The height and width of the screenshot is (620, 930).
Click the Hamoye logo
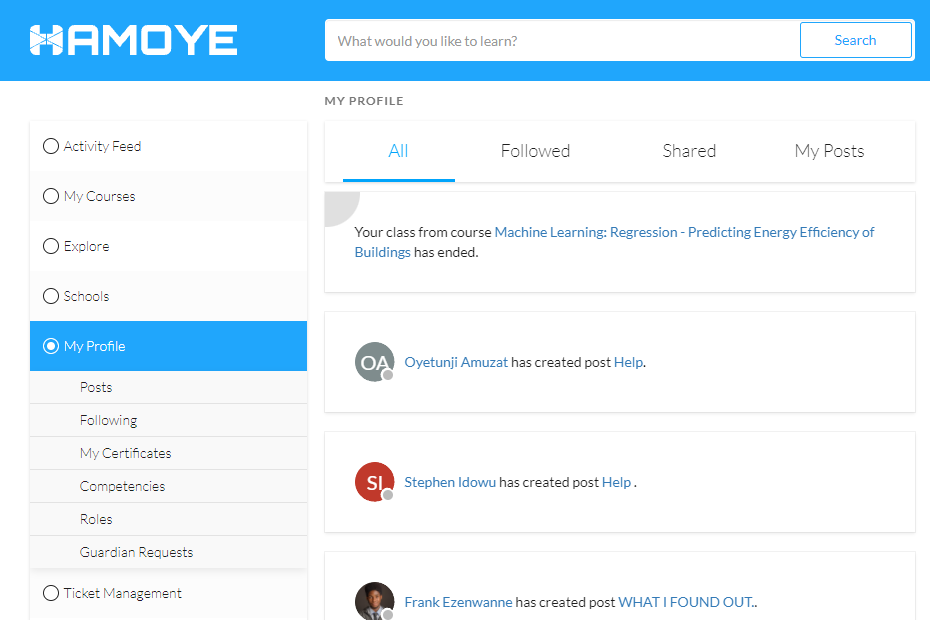click(x=133, y=40)
